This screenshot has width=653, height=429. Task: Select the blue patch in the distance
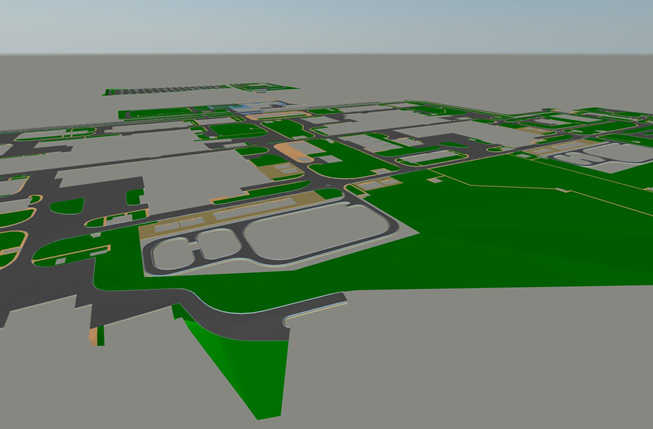[x=247, y=107]
